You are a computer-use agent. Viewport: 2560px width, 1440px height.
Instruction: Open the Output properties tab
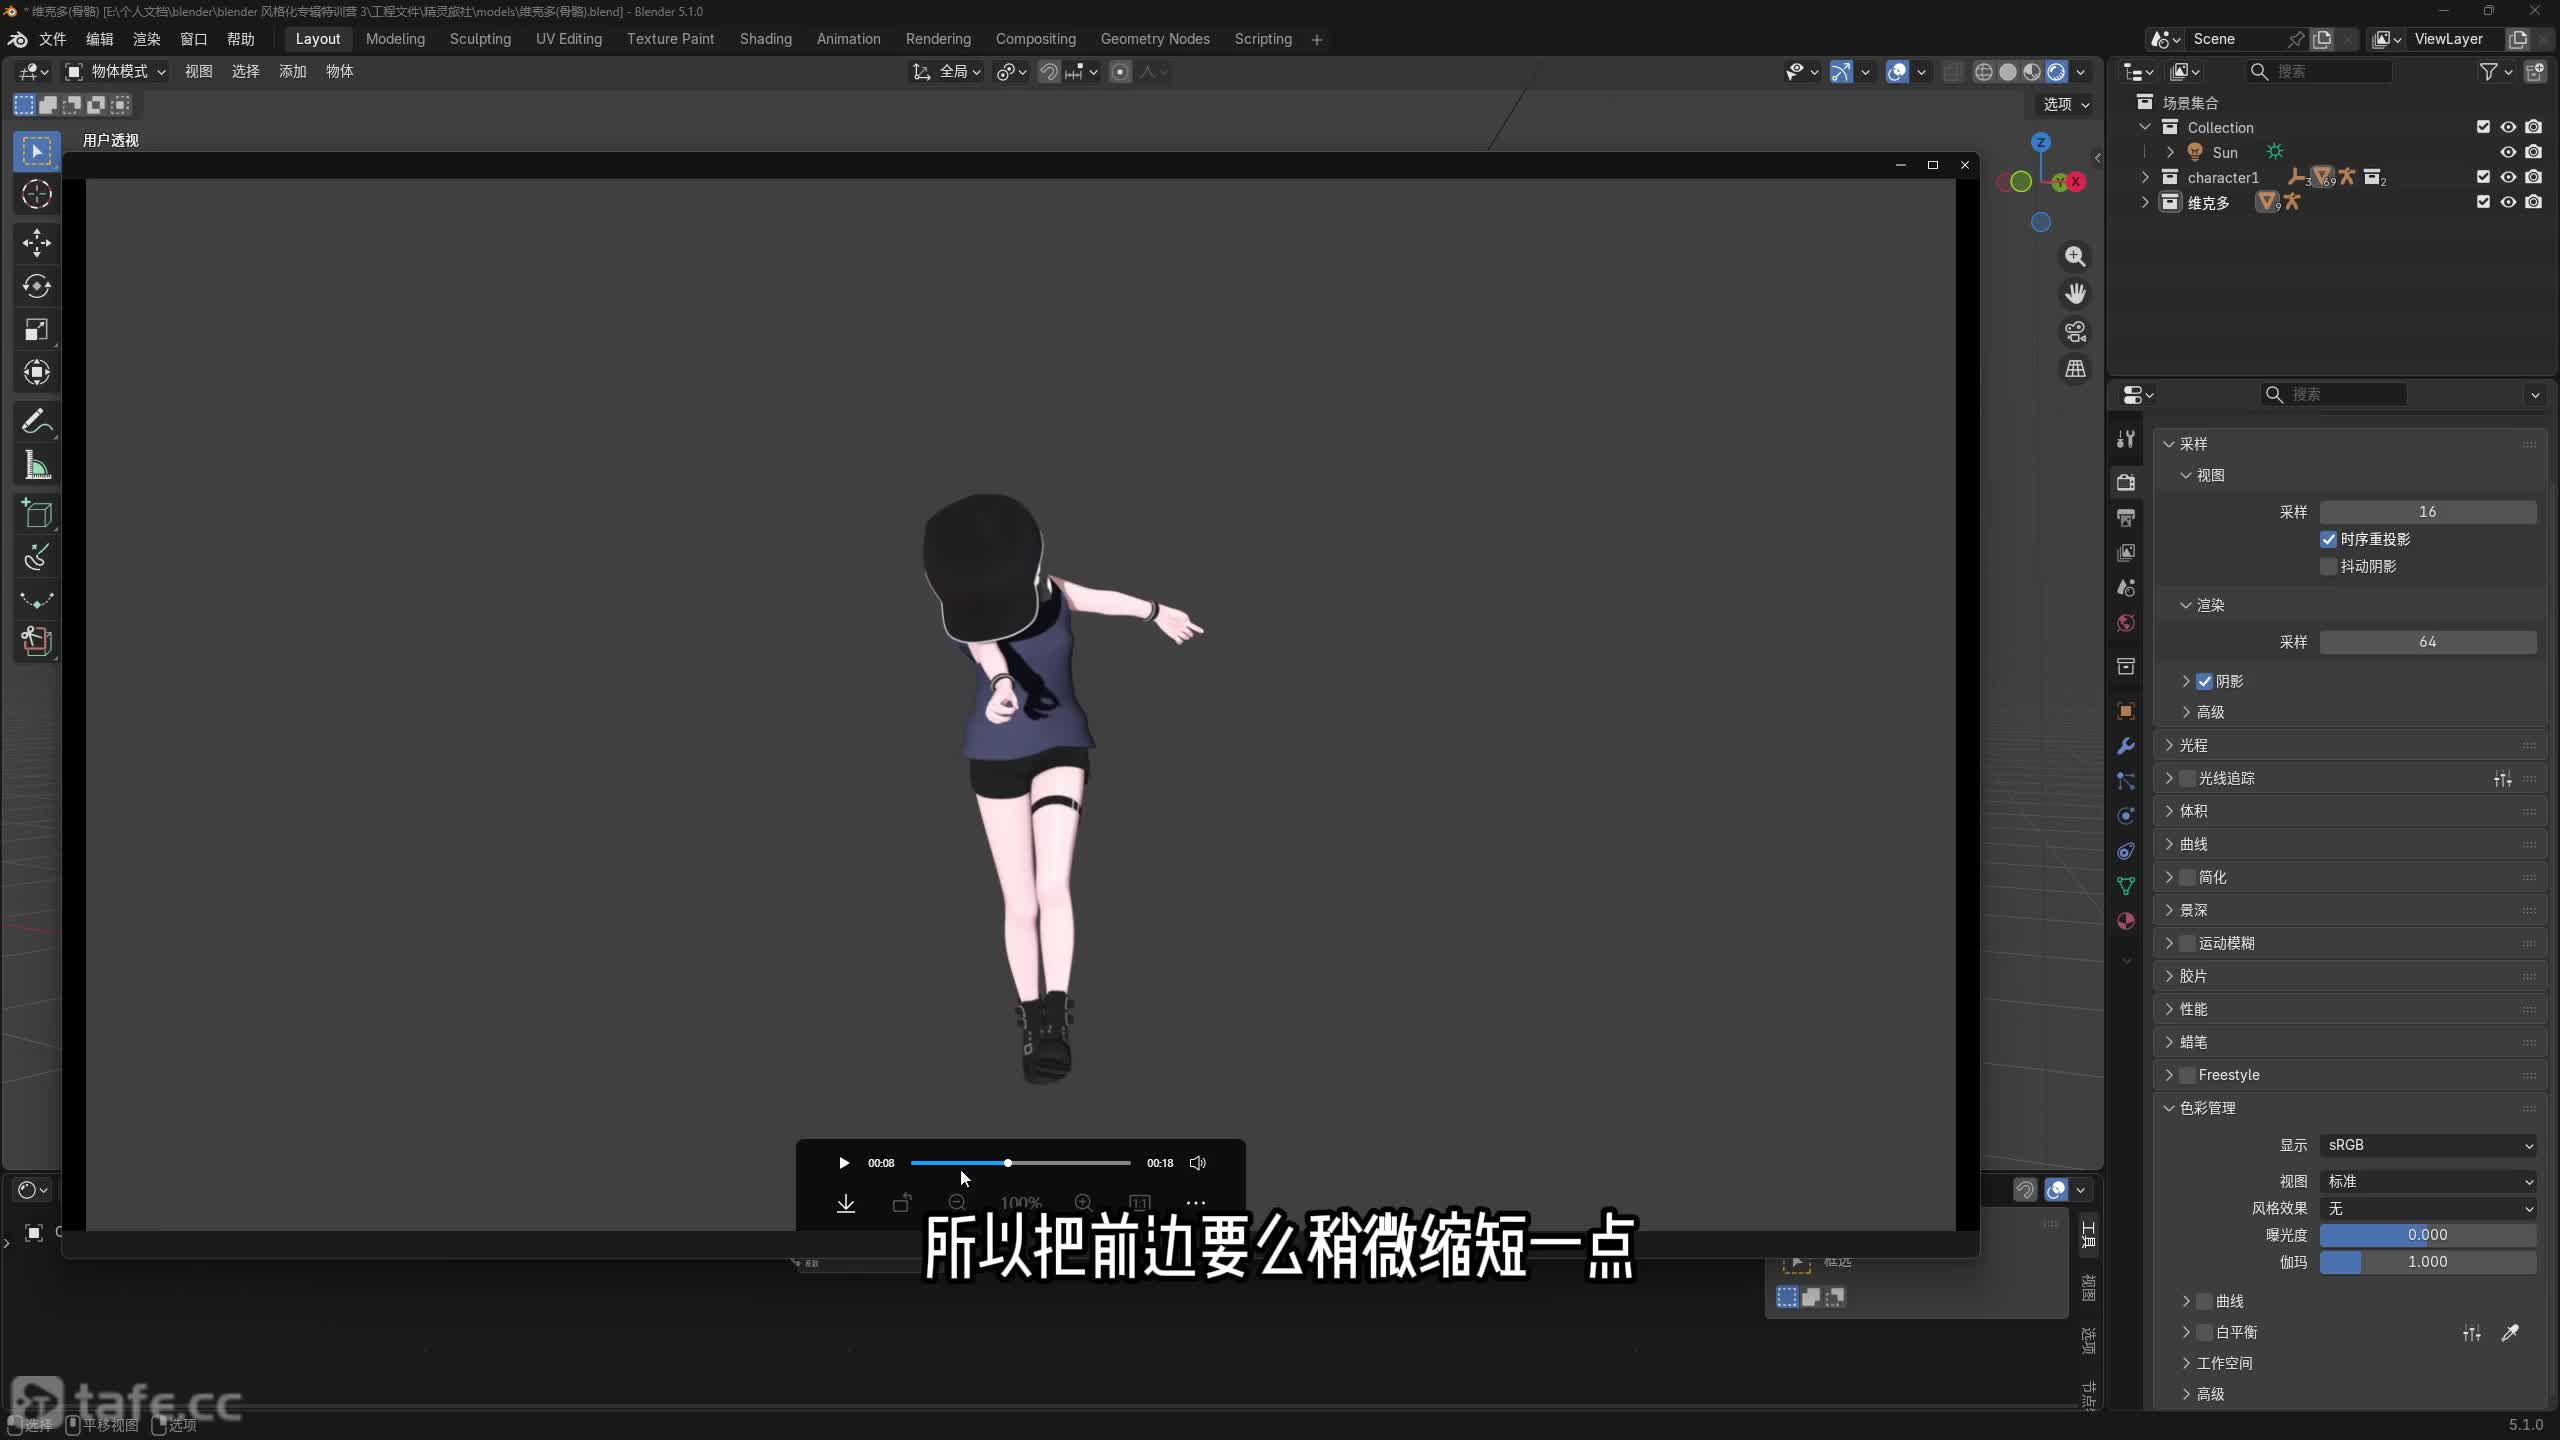pyautogui.click(x=2126, y=517)
